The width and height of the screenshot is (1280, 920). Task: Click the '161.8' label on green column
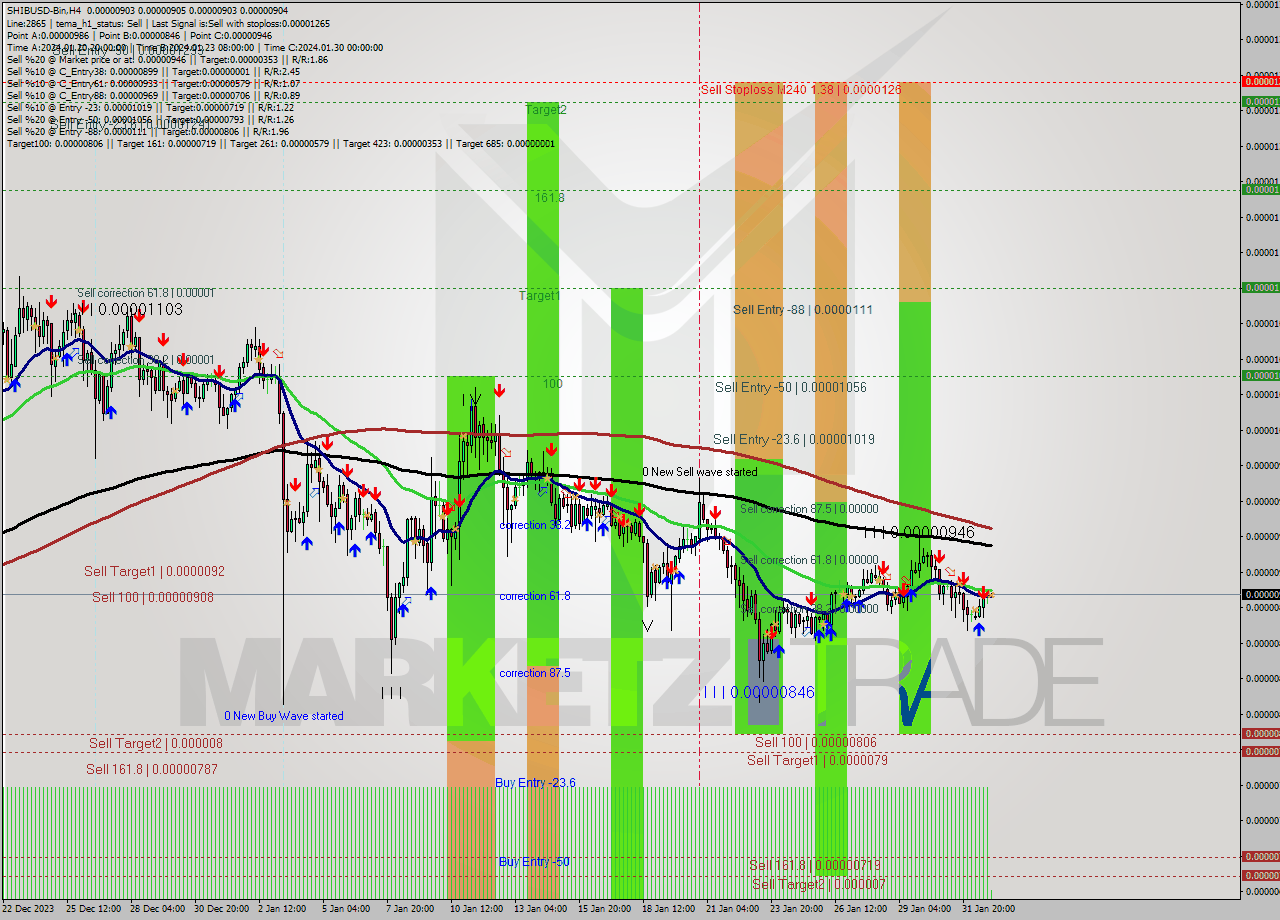point(549,198)
